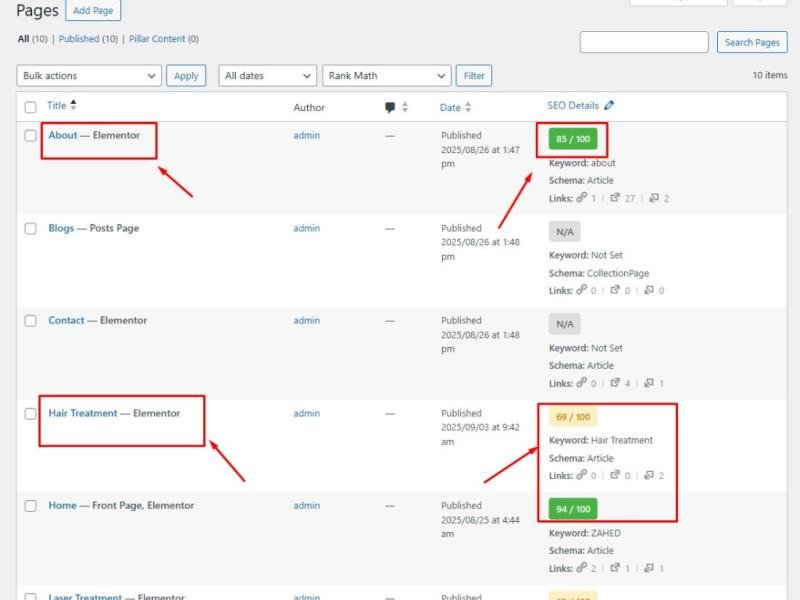Click the 85 / 100 SEO score badge

(x=573, y=139)
